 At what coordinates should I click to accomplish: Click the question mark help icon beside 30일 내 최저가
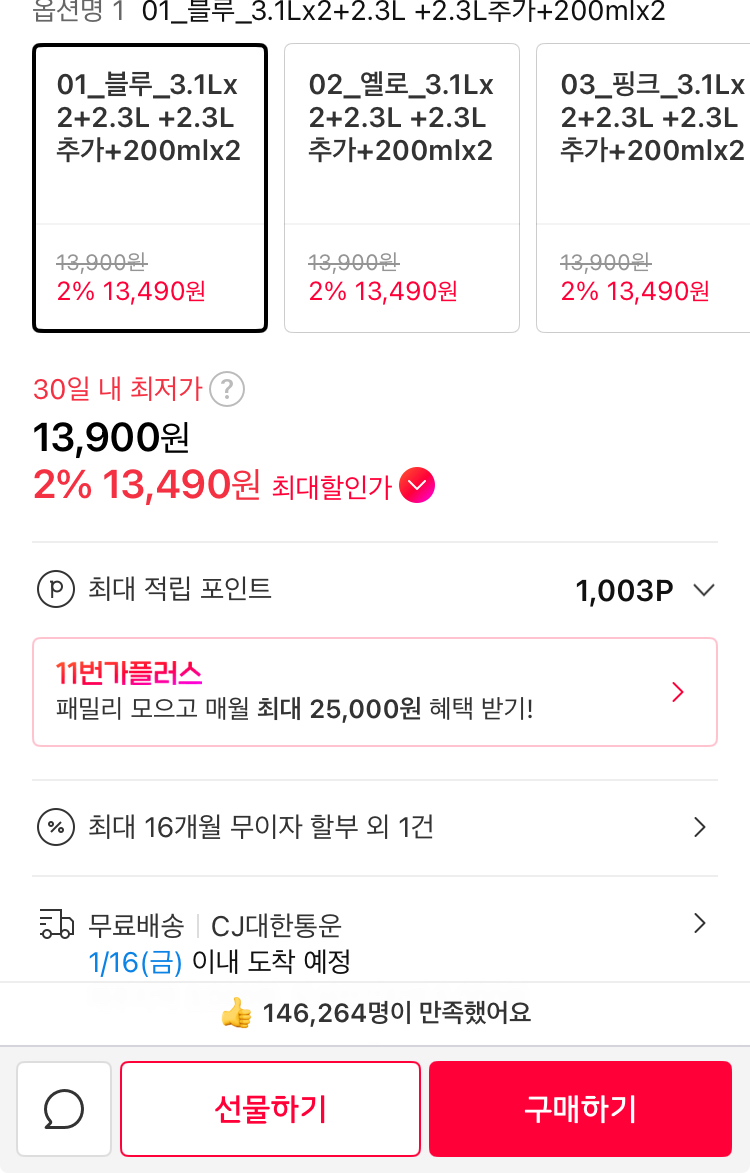(228, 388)
